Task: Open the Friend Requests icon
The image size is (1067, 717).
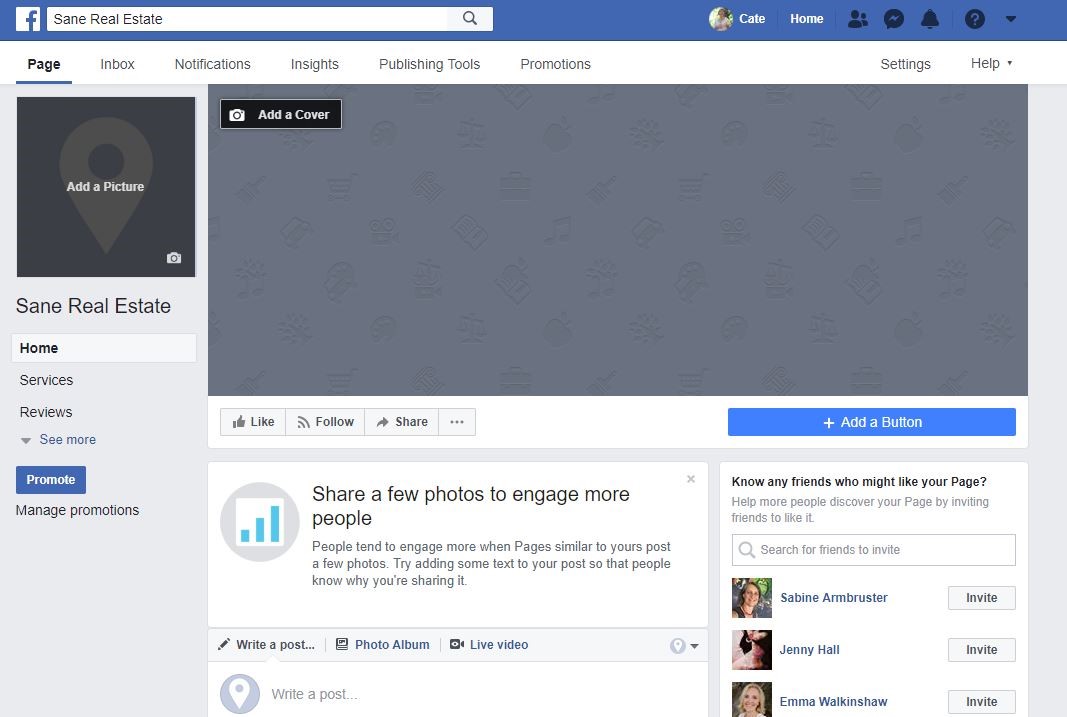Action: pyautogui.click(x=857, y=19)
